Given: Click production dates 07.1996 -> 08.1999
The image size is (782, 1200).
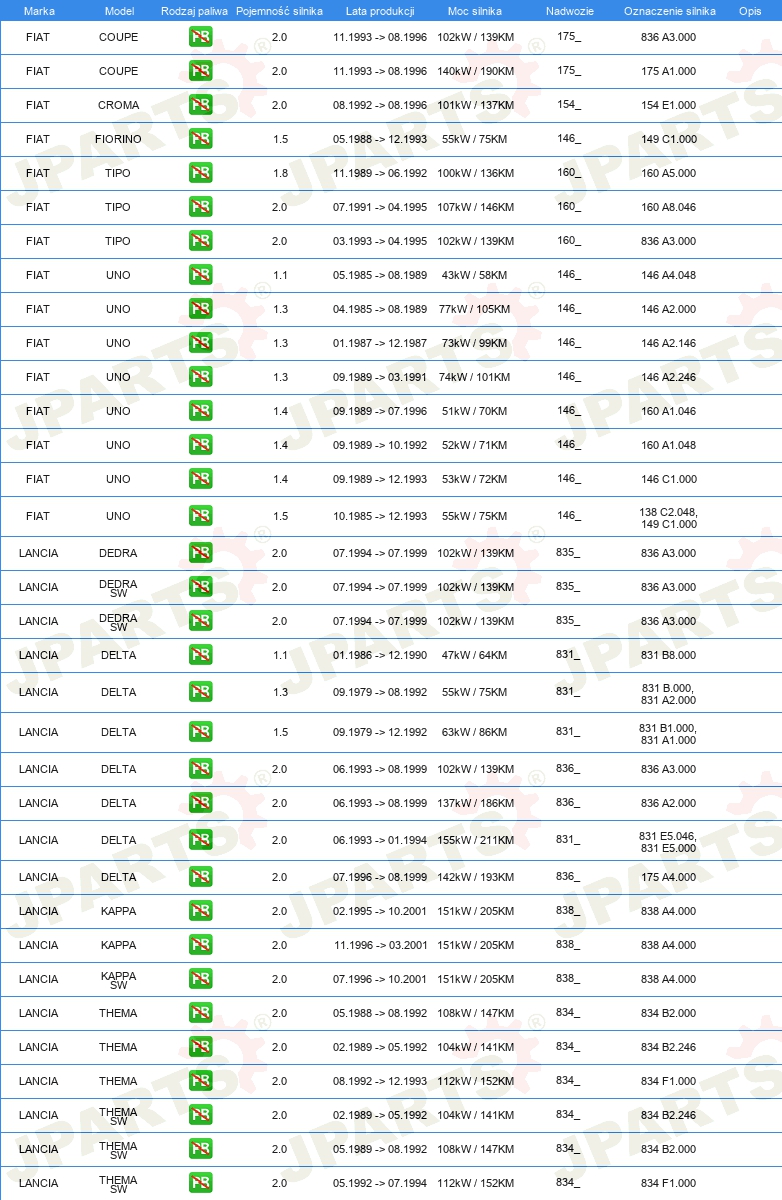Looking at the screenshot, I should pos(380,877).
